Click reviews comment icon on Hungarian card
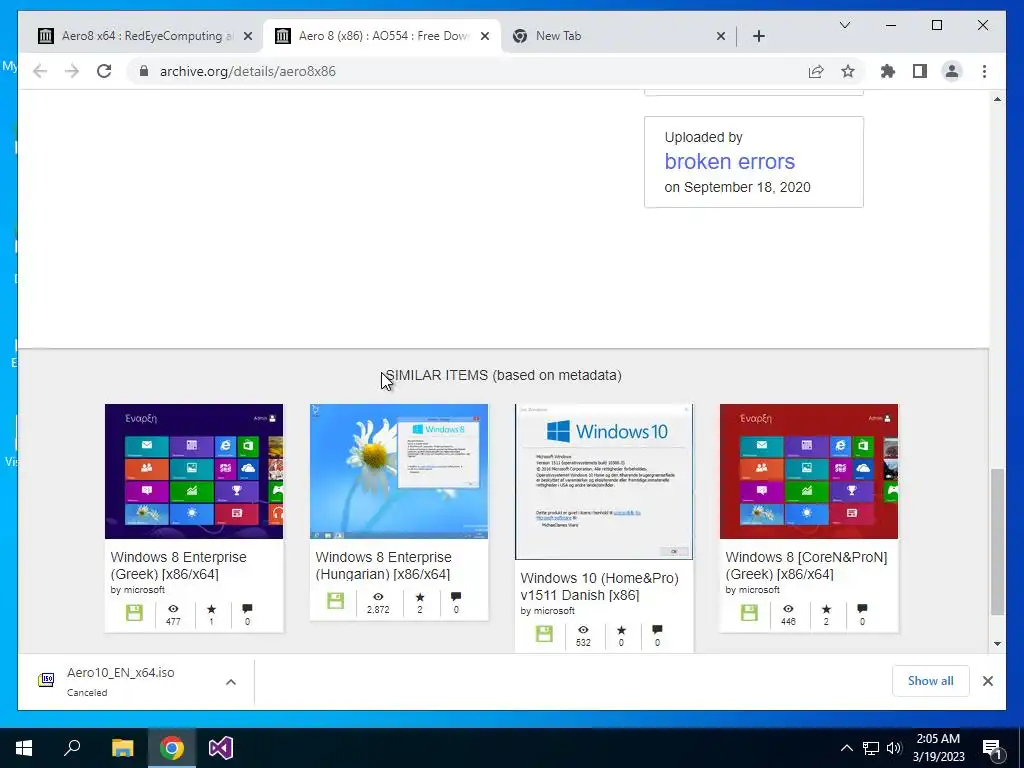The height and width of the screenshot is (768, 1024). tap(456, 596)
